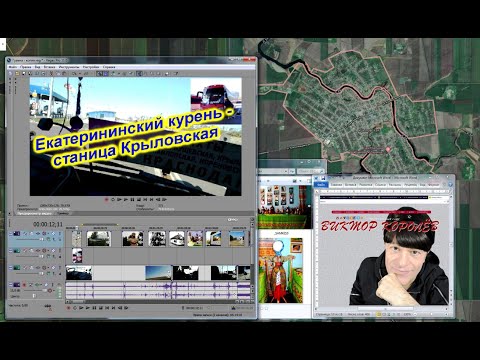Open Track Motion for video track 1
The width and height of the screenshot is (480, 360).
coord(32,233)
